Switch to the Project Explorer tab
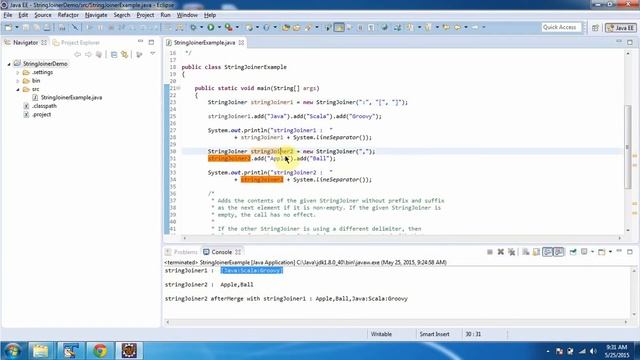 click(76, 42)
